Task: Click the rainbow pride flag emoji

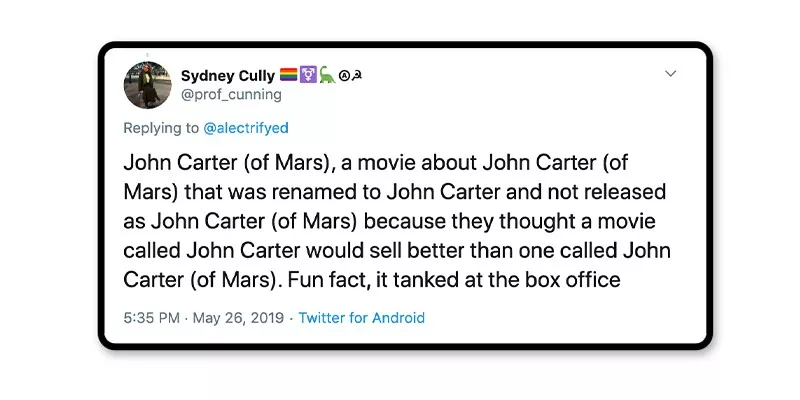Action: (x=286, y=75)
